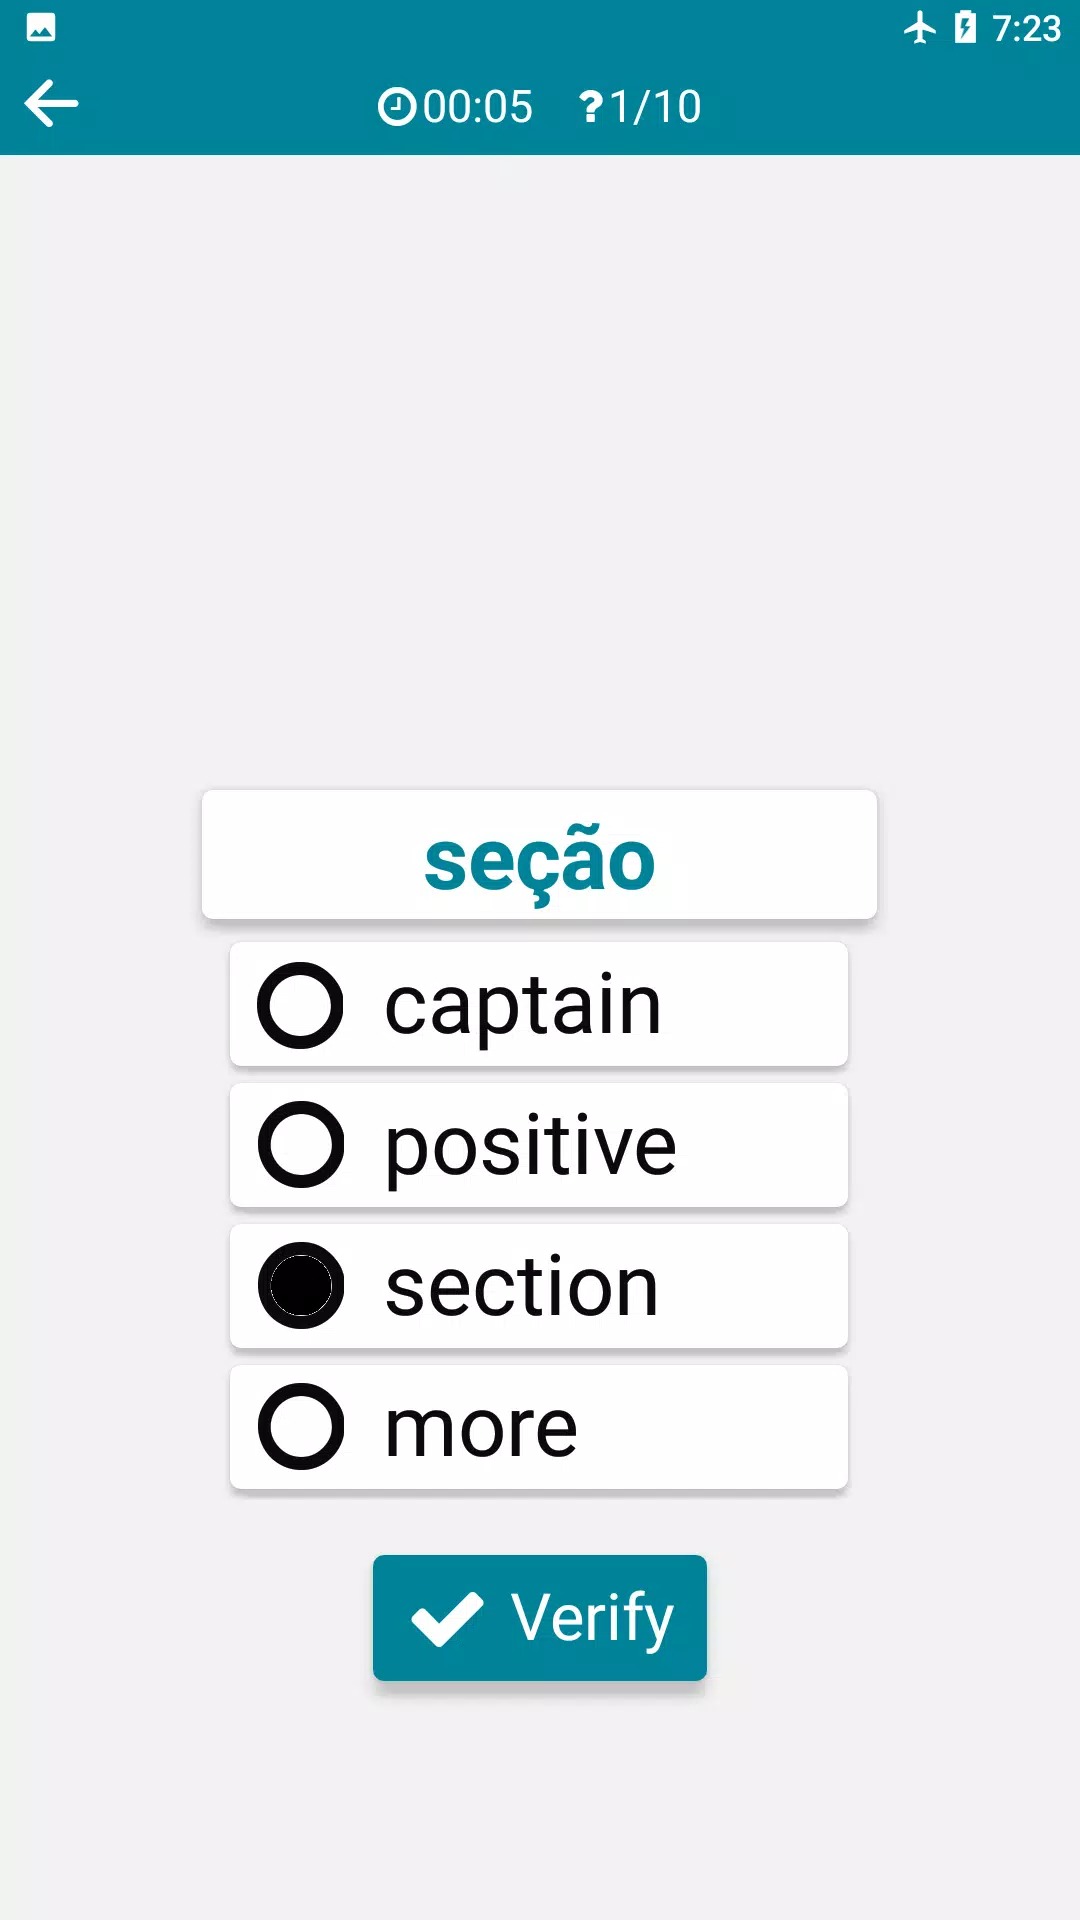This screenshot has height=1920, width=1080.
Task: Tap the back arrow icon
Action: pos(51,104)
